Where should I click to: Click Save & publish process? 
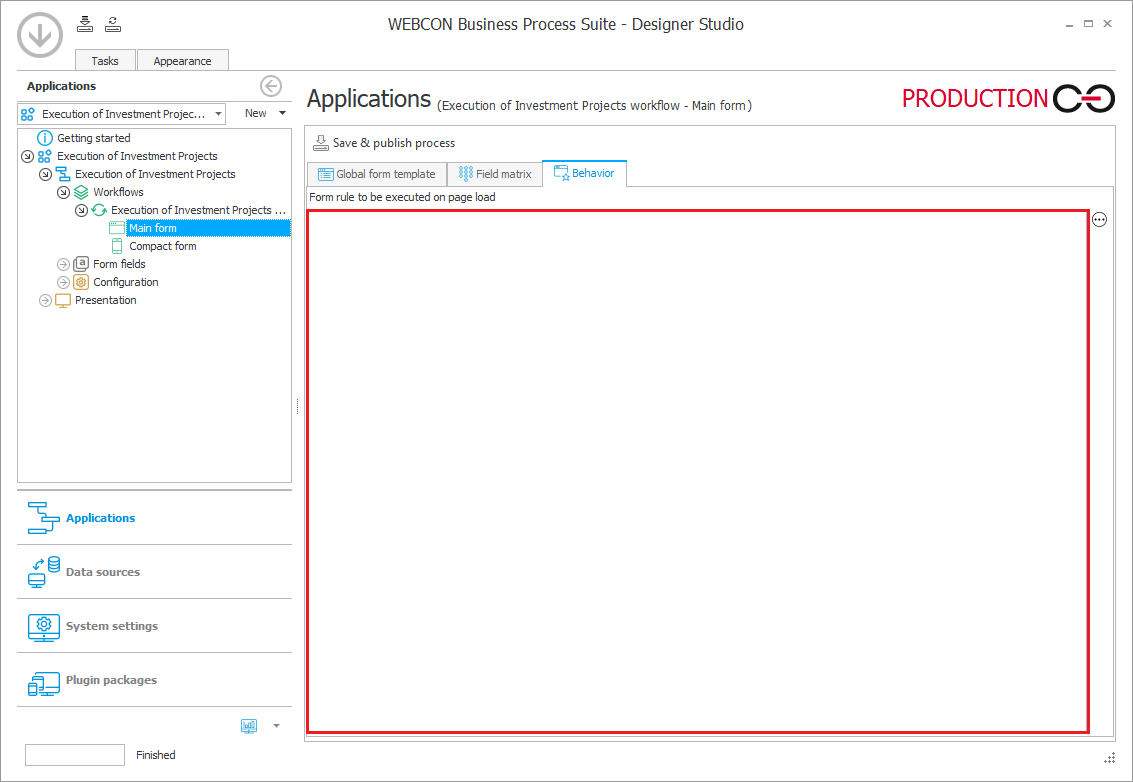pyautogui.click(x=384, y=143)
